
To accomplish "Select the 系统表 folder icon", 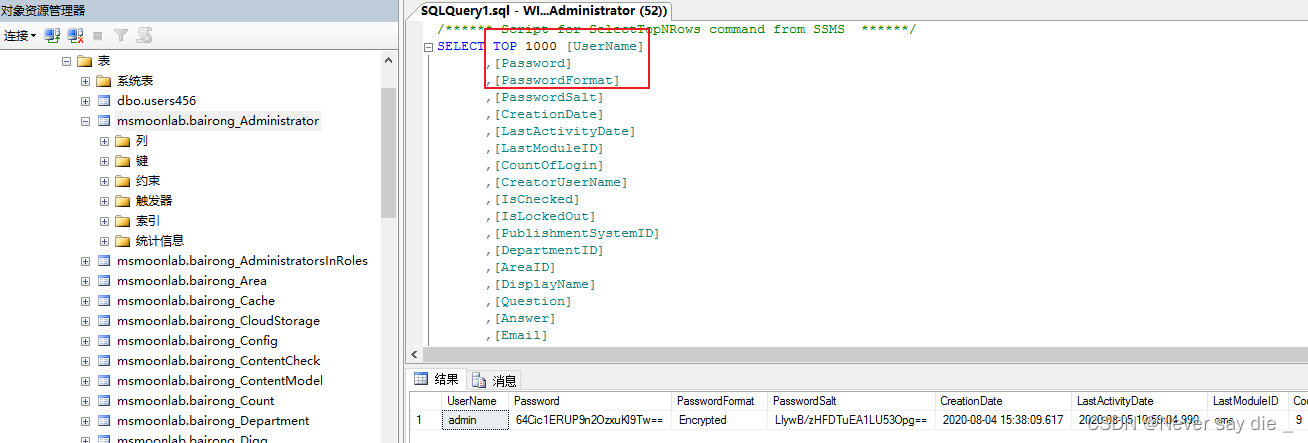I will [x=104, y=81].
